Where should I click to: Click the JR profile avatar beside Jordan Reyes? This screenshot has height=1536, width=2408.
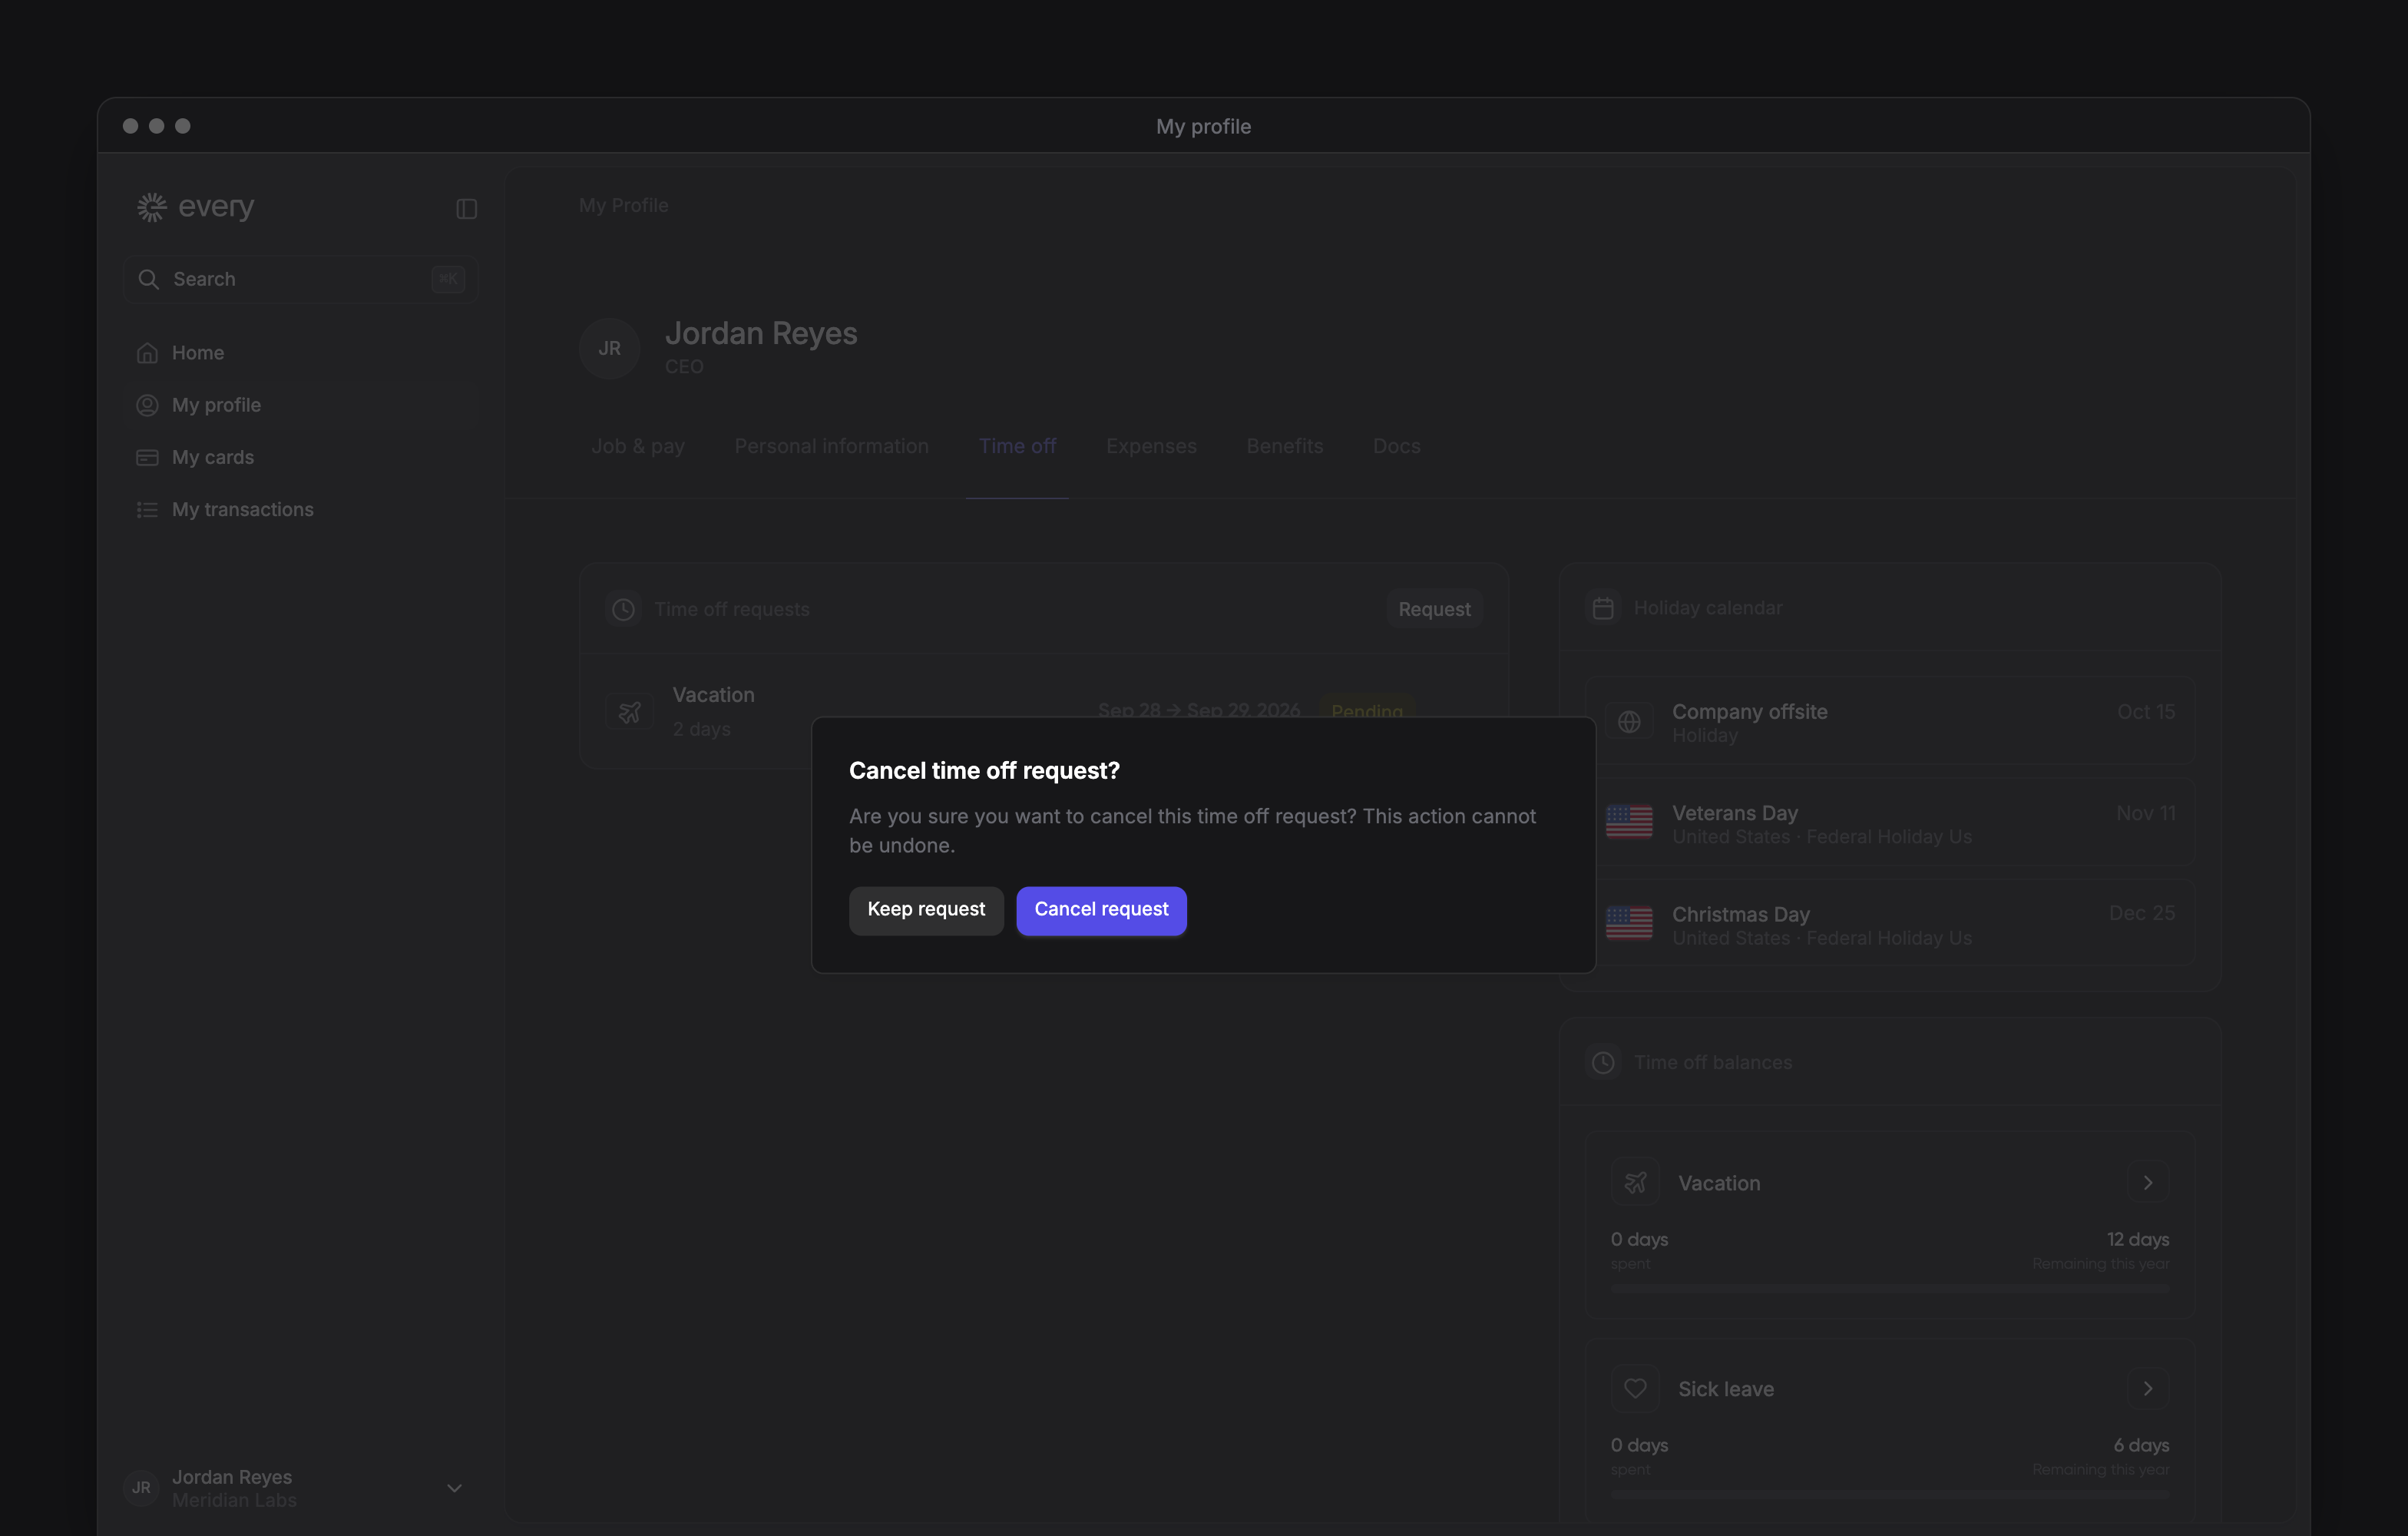(609, 348)
